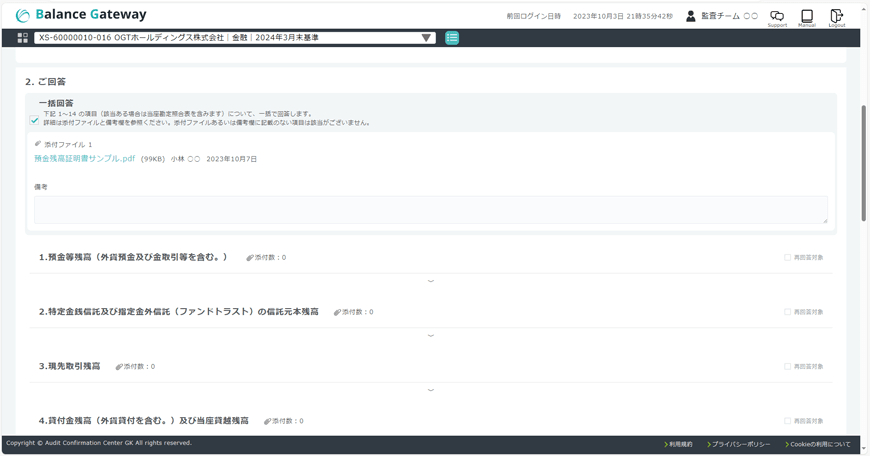Click the vertical page scrollbar
870x456 pixels.
click(864, 160)
